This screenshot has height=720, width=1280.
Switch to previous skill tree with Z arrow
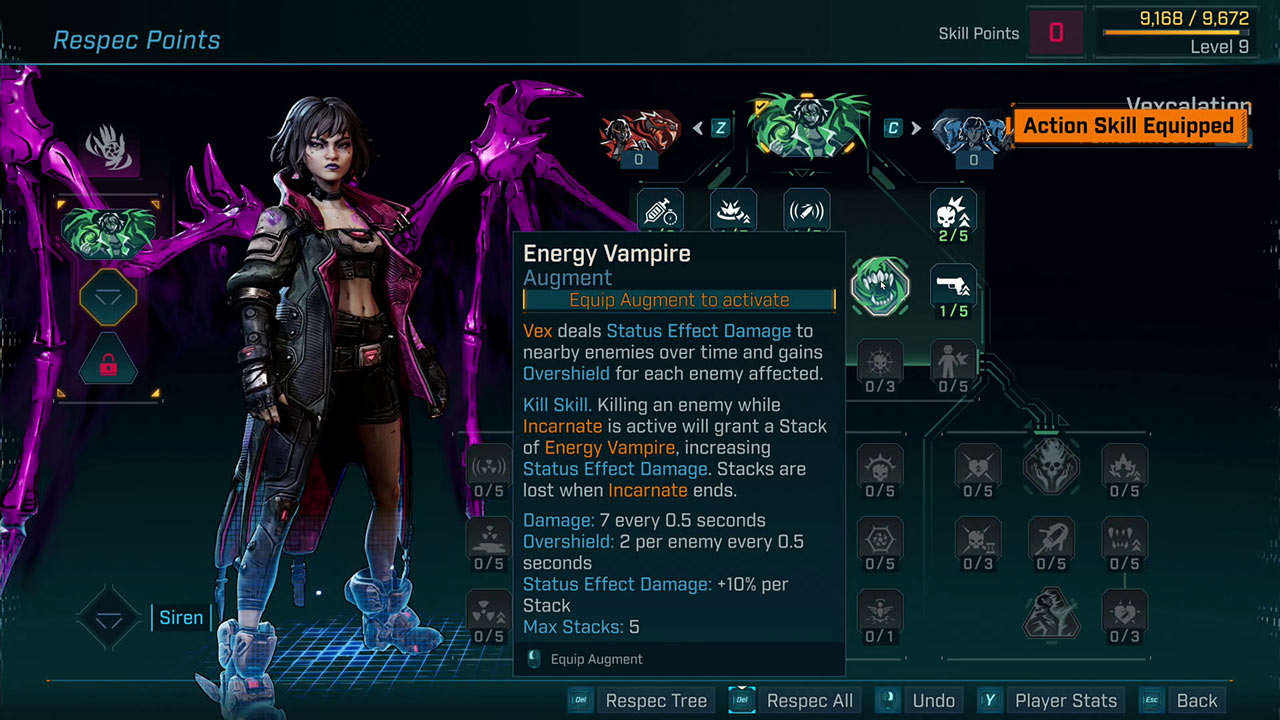tap(712, 128)
